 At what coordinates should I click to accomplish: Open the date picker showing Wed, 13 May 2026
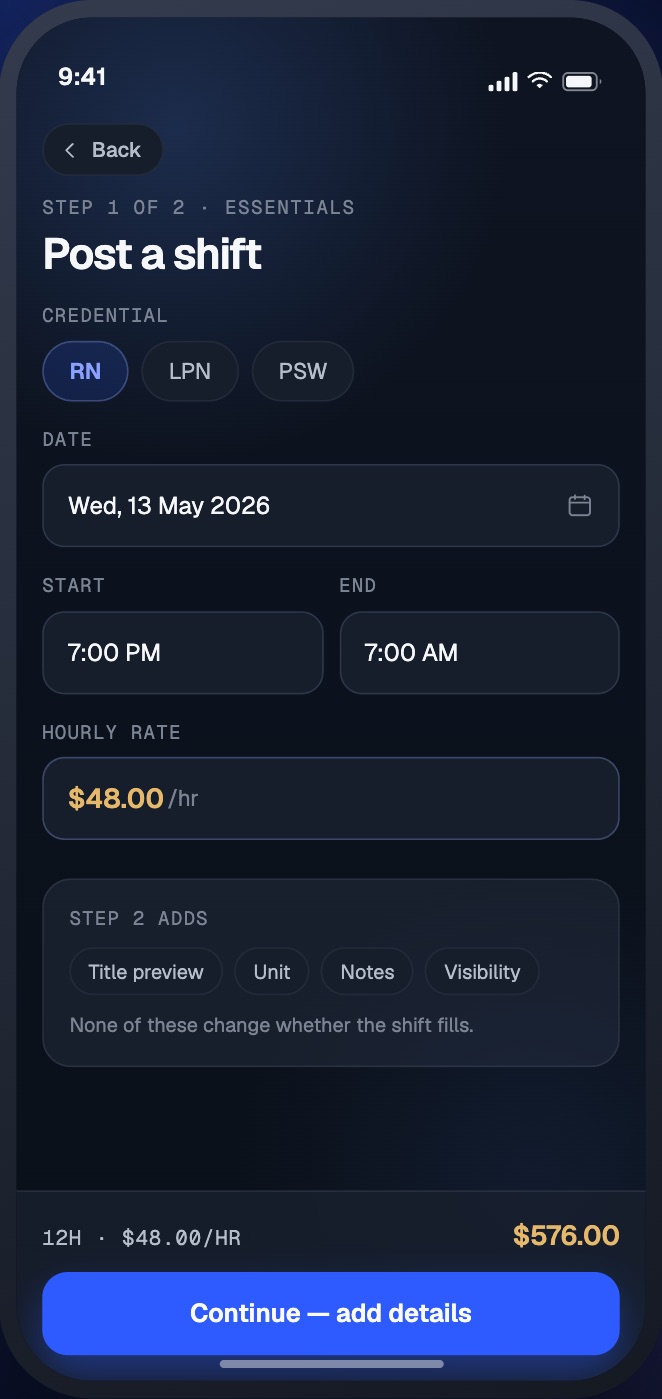[x=331, y=505]
